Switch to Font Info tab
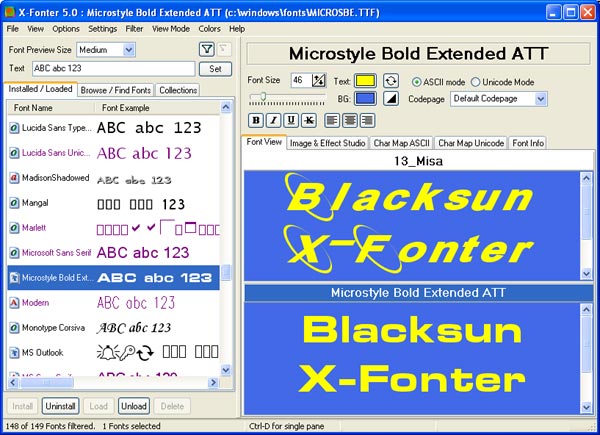The width and height of the screenshot is (600, 435). tap(528, 143)
